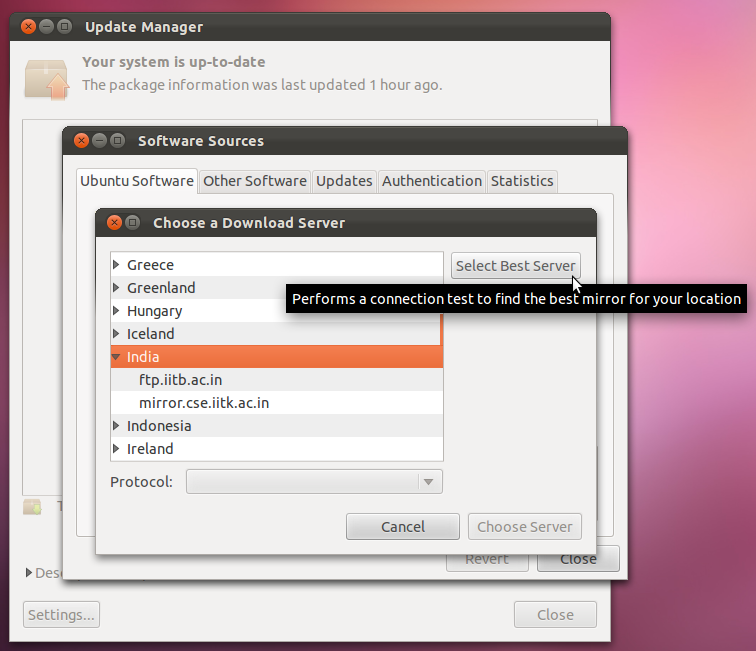Open the Authentication tab
The width and height of the screenshot is (756, 651).
coord(432,181)
